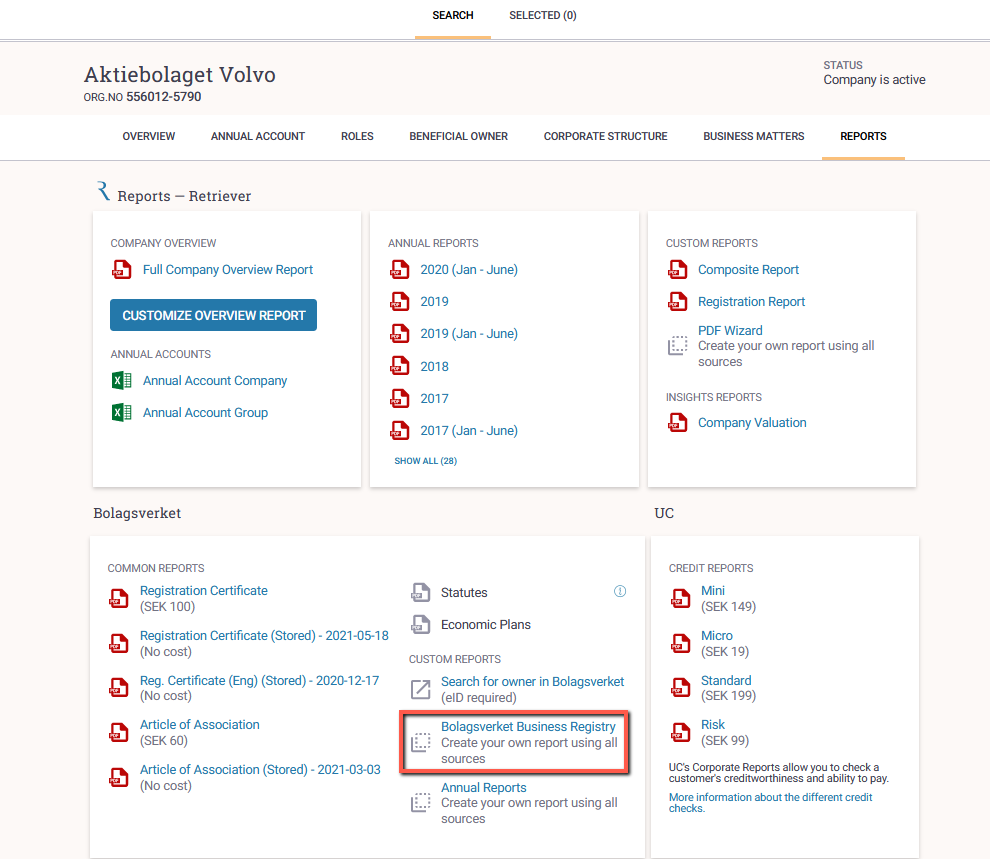Open More information about the different credit checks
Viewport: 990px width, 859px height.
[x=770, y=803]
